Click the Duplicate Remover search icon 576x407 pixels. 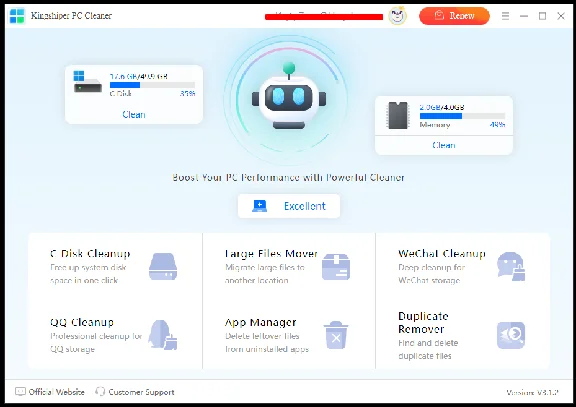click(511, 335)
